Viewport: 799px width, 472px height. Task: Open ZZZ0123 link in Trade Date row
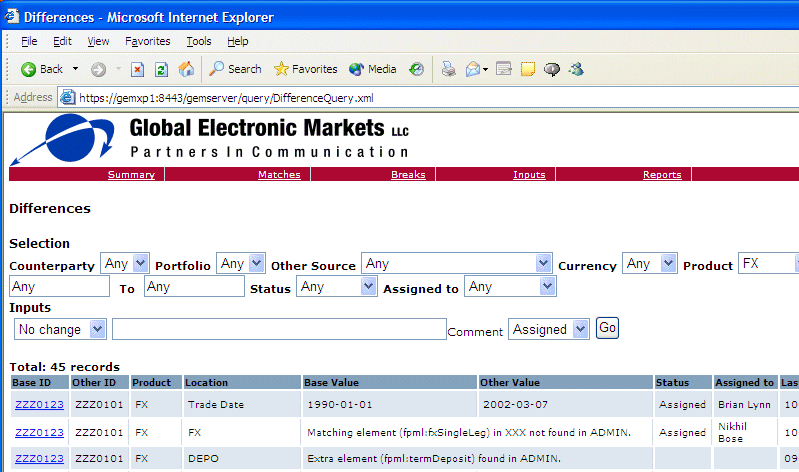coord(39,405)
